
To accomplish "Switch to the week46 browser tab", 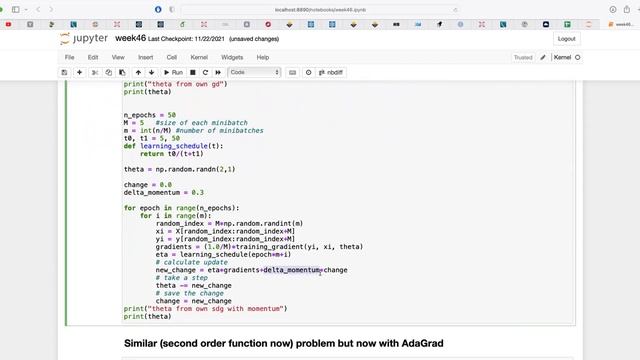I will (621, 24).
